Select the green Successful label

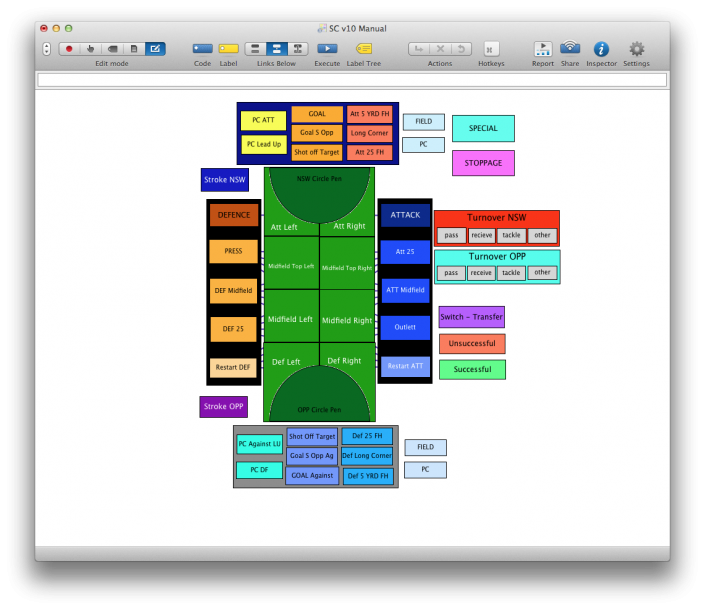click(x=472, y=369)
